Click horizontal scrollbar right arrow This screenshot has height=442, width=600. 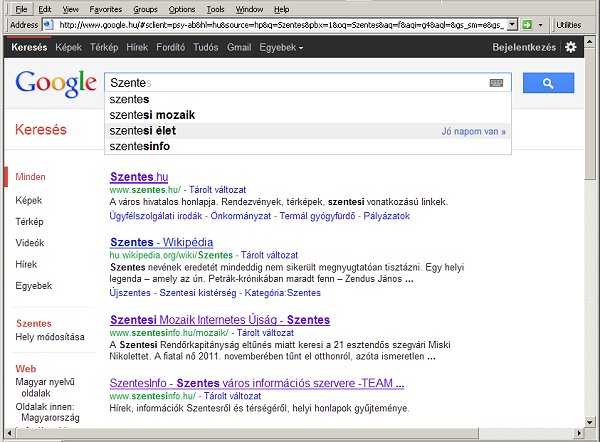(579, 433)
